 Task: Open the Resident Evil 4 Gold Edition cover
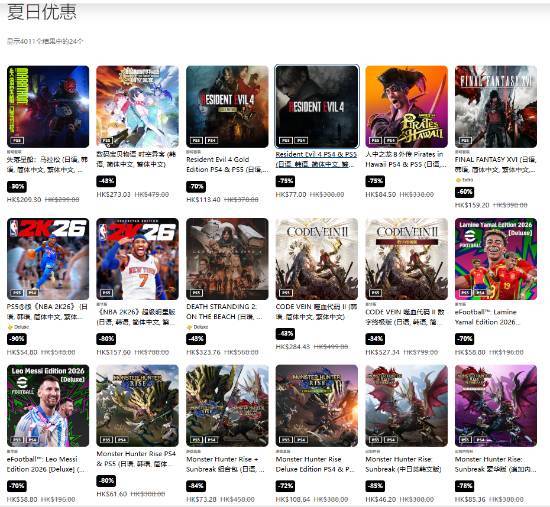[x=227, y=106]
